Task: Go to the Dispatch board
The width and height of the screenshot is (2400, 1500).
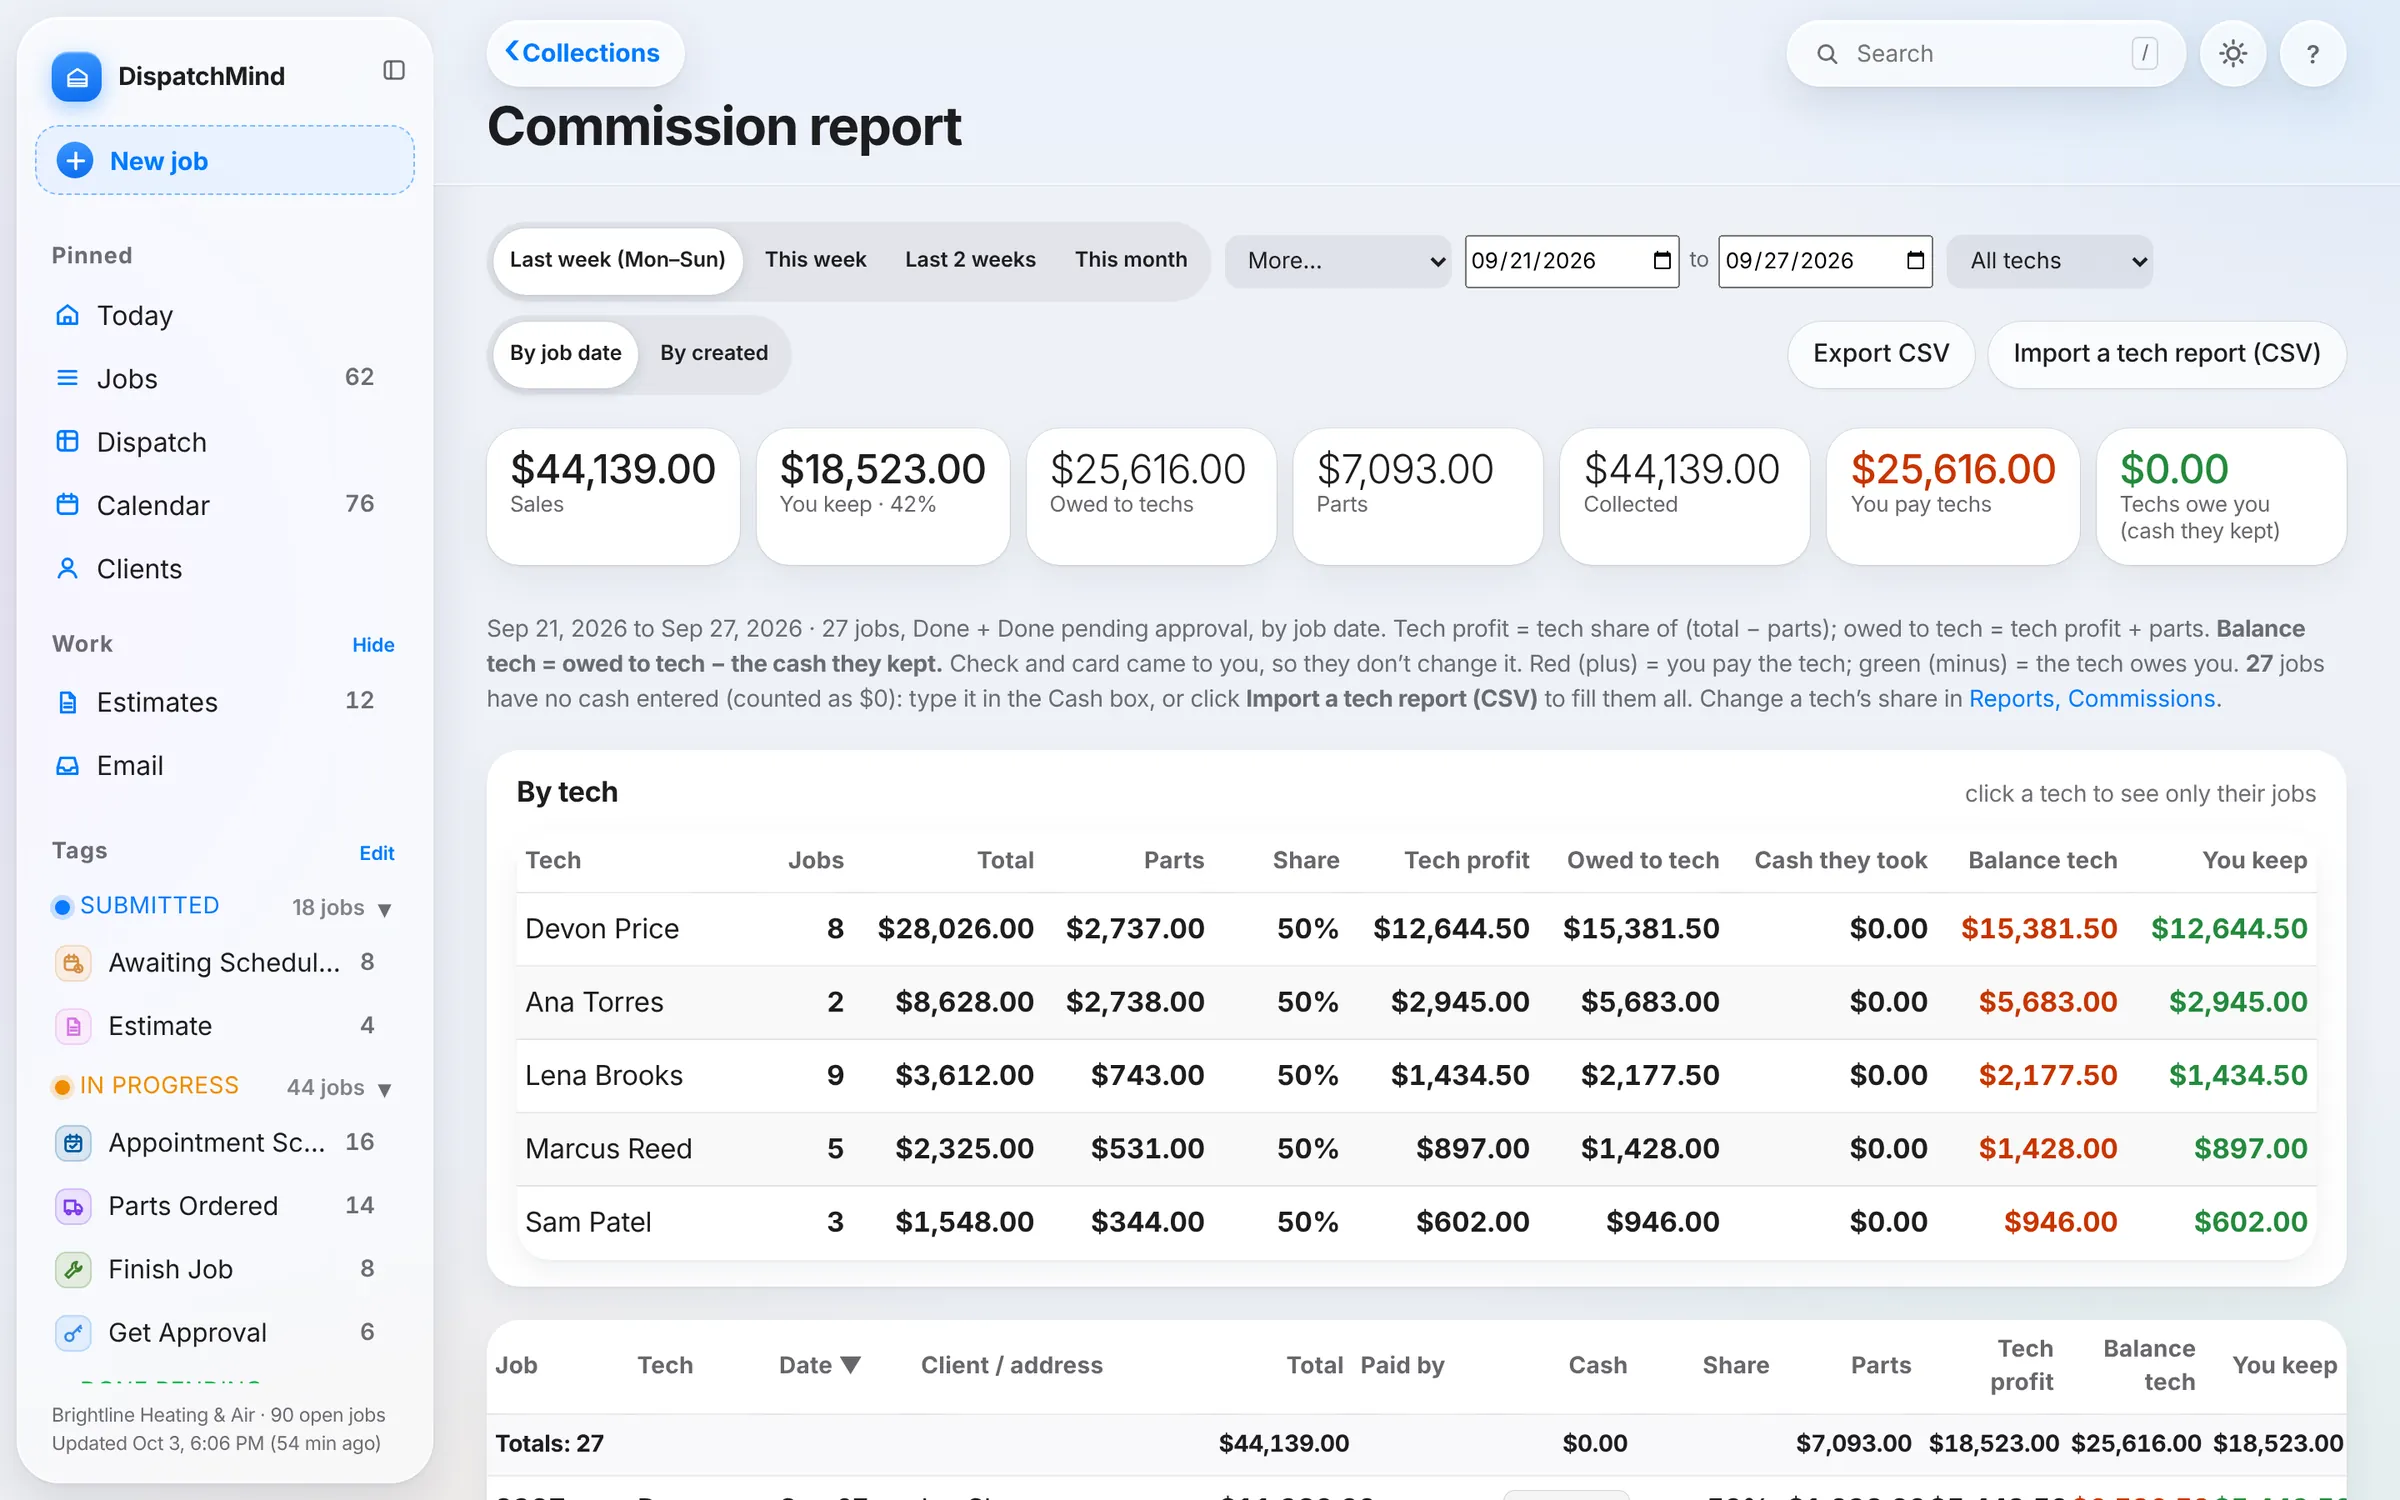Action: point(224,442)
